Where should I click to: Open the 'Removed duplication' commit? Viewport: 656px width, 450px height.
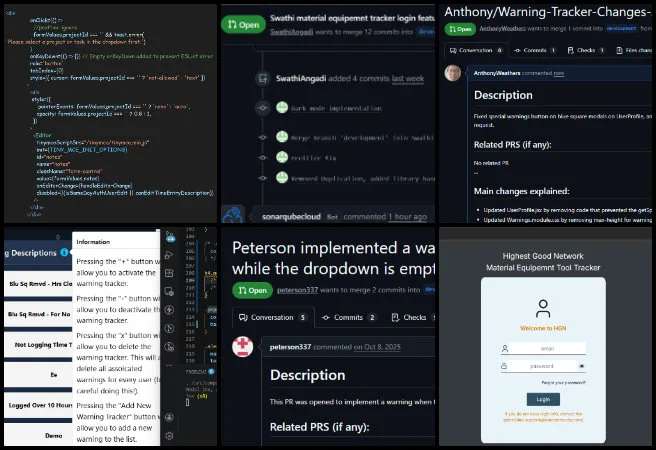[362, 179]
